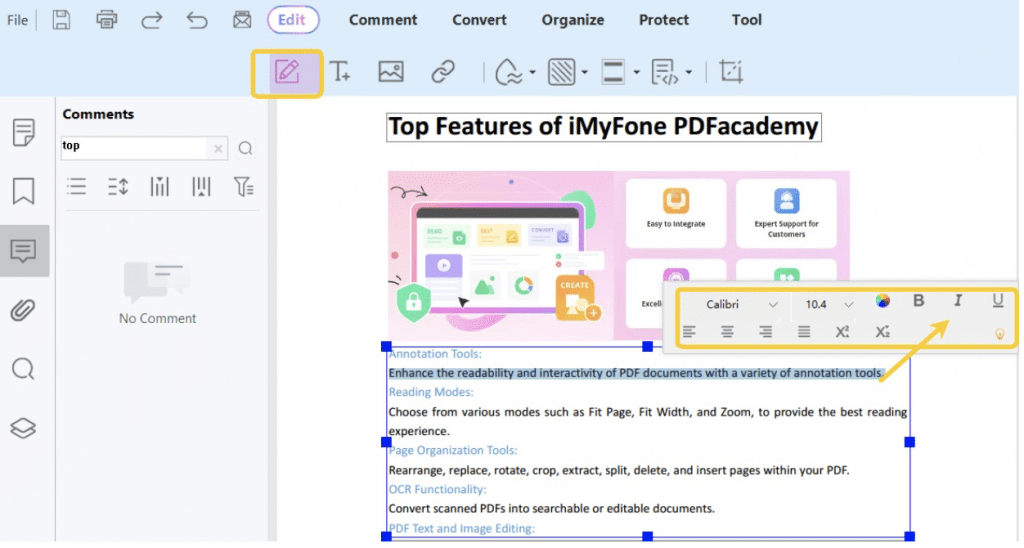Click the Reading Modes heading

click(x=431, y=394)
